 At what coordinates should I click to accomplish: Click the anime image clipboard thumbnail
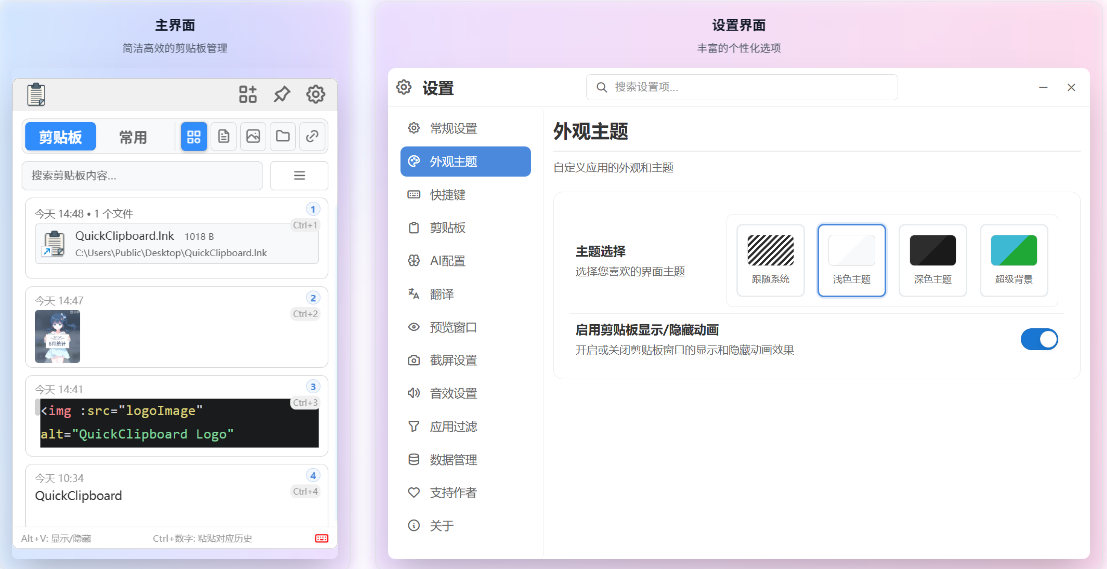click(58, 336)
